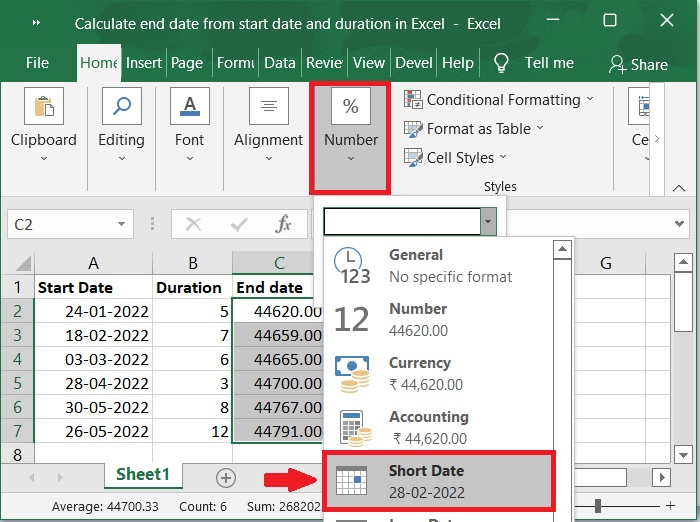Expand the Name Box dropdown arrow
Image resolution: width=700 pixels, height=522 pixels.
(x=122, y=225)
